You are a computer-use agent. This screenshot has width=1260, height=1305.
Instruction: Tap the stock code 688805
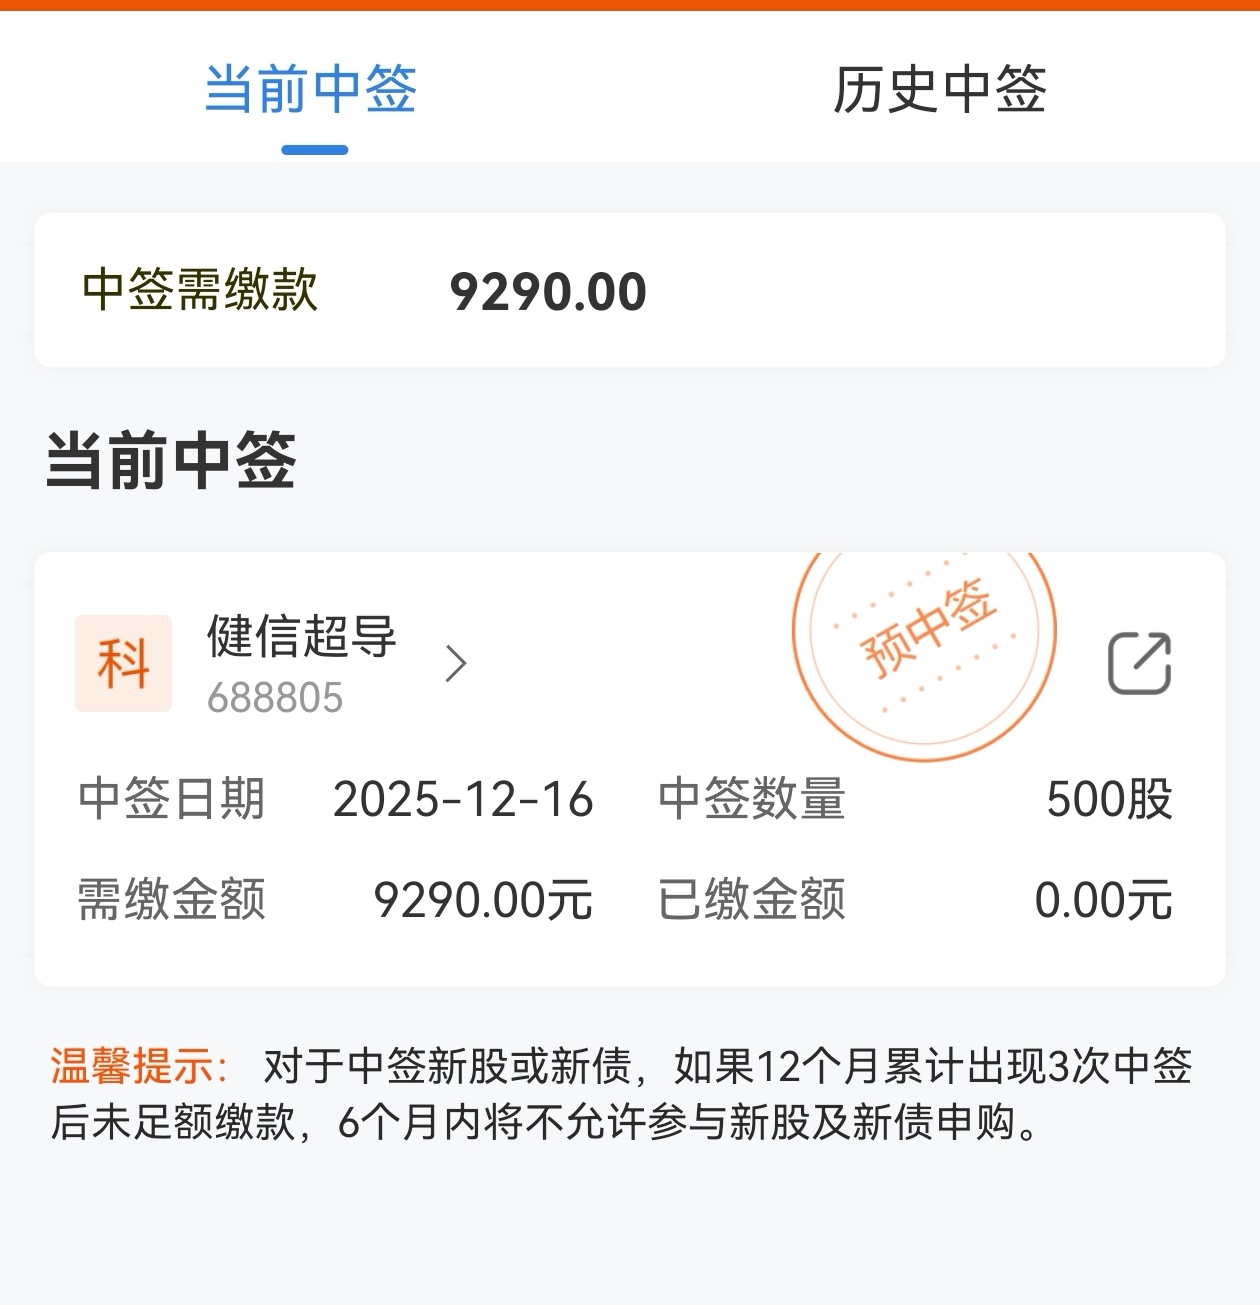tap(275, 698)
